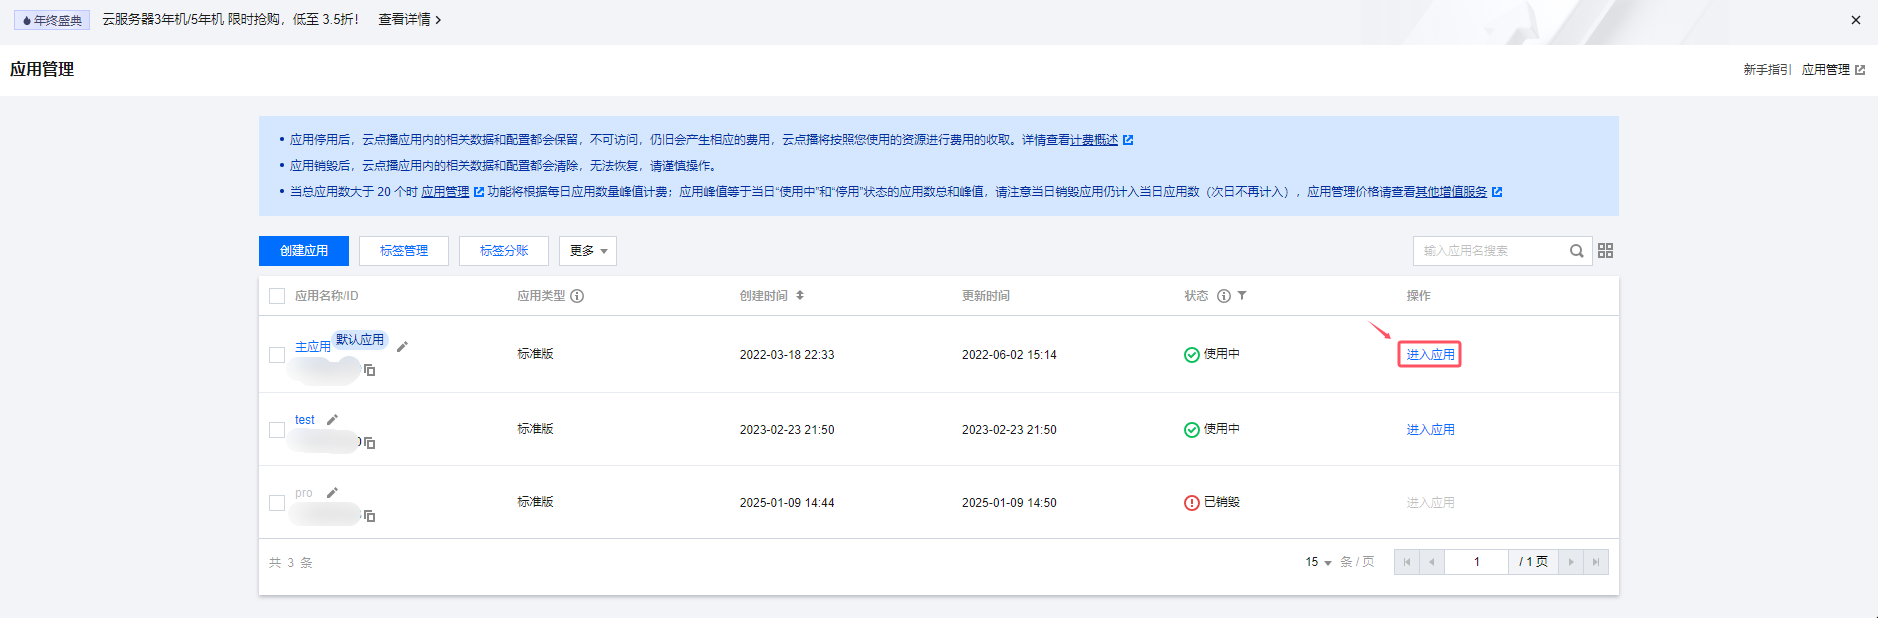Select the pro row checkbox

point(277,503)
